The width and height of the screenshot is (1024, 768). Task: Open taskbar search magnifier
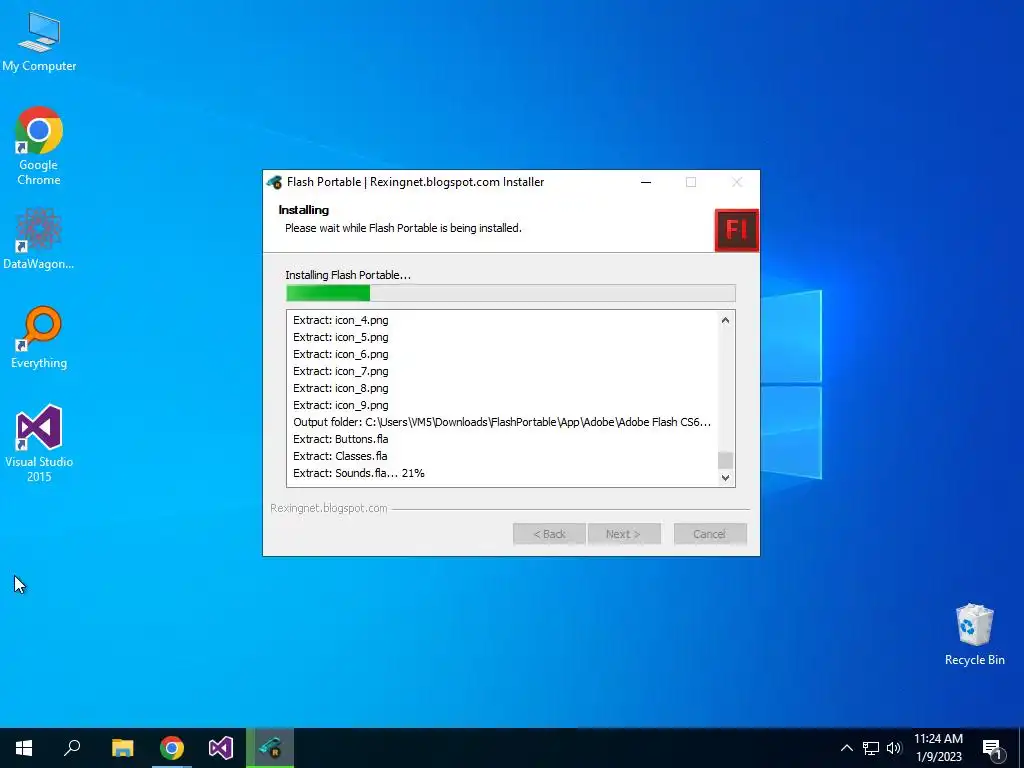[x=72, y=748]
